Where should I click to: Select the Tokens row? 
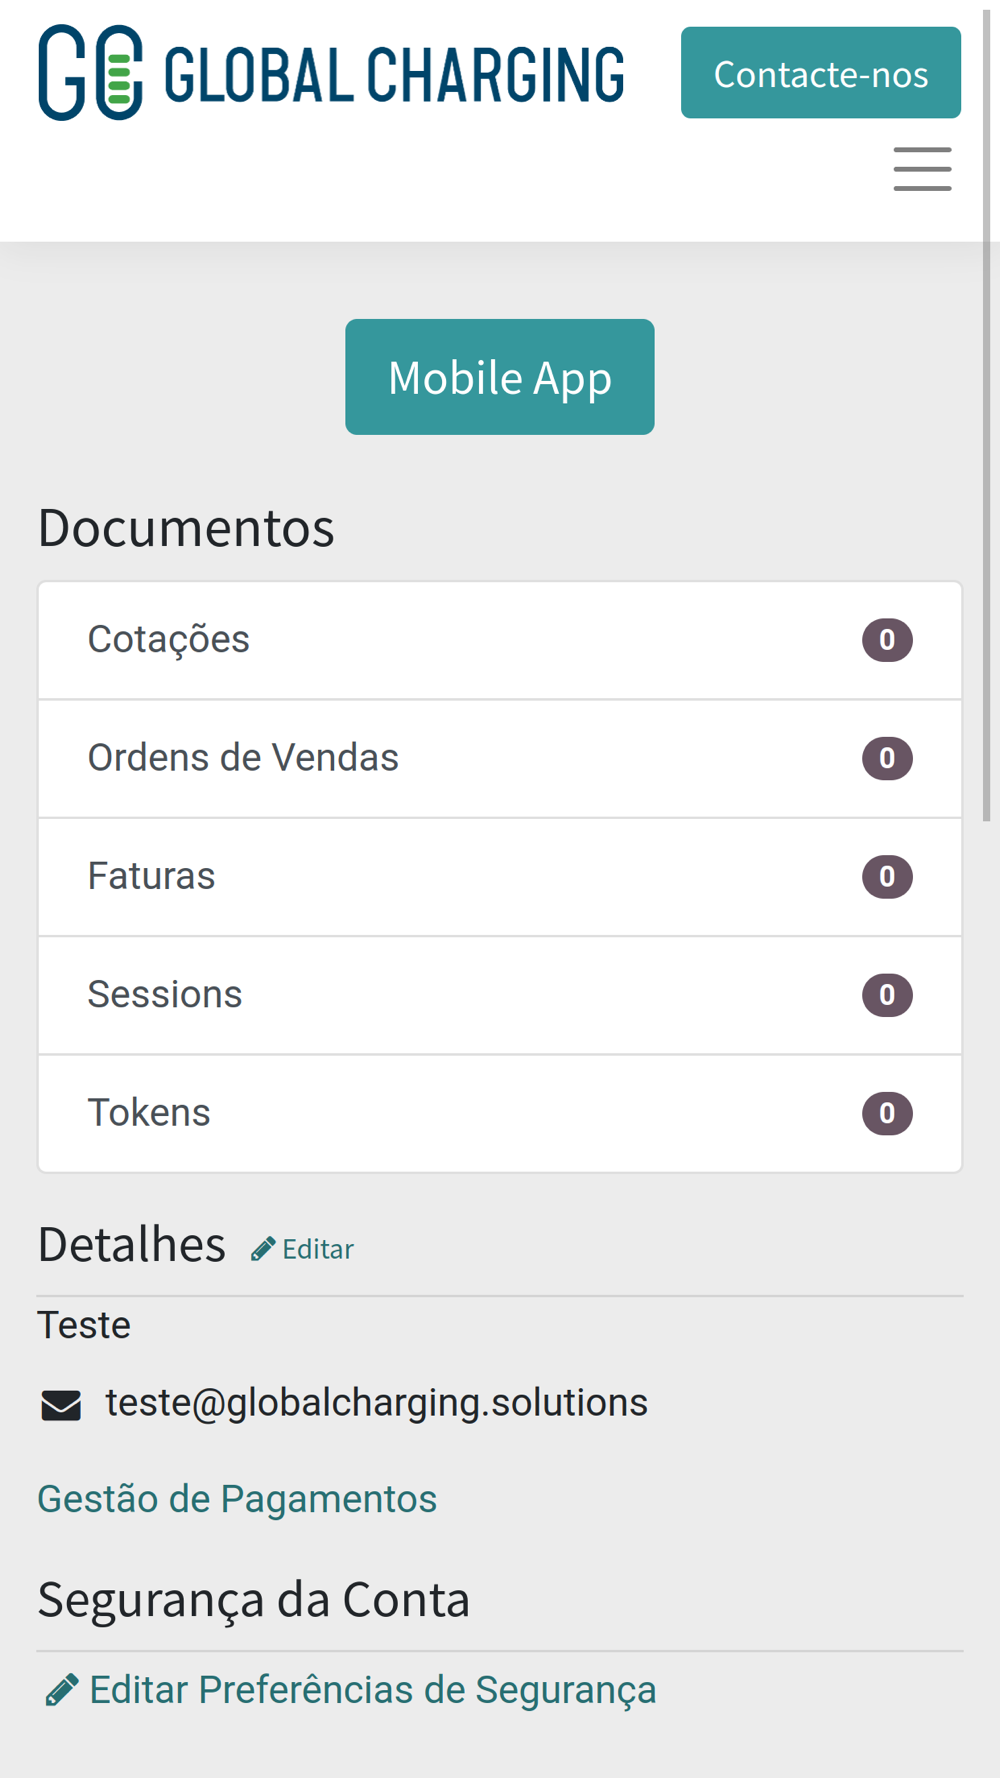500,1113
